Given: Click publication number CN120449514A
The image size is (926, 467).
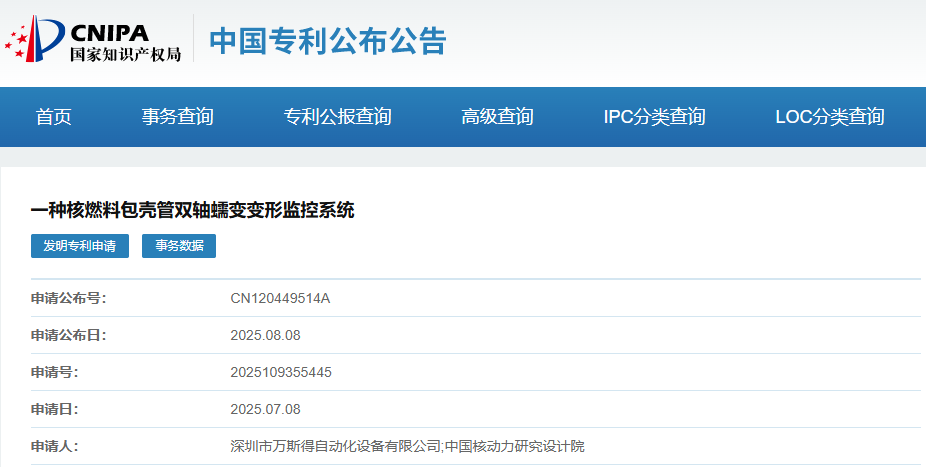Looking at the screenshot, I should 280,298.
